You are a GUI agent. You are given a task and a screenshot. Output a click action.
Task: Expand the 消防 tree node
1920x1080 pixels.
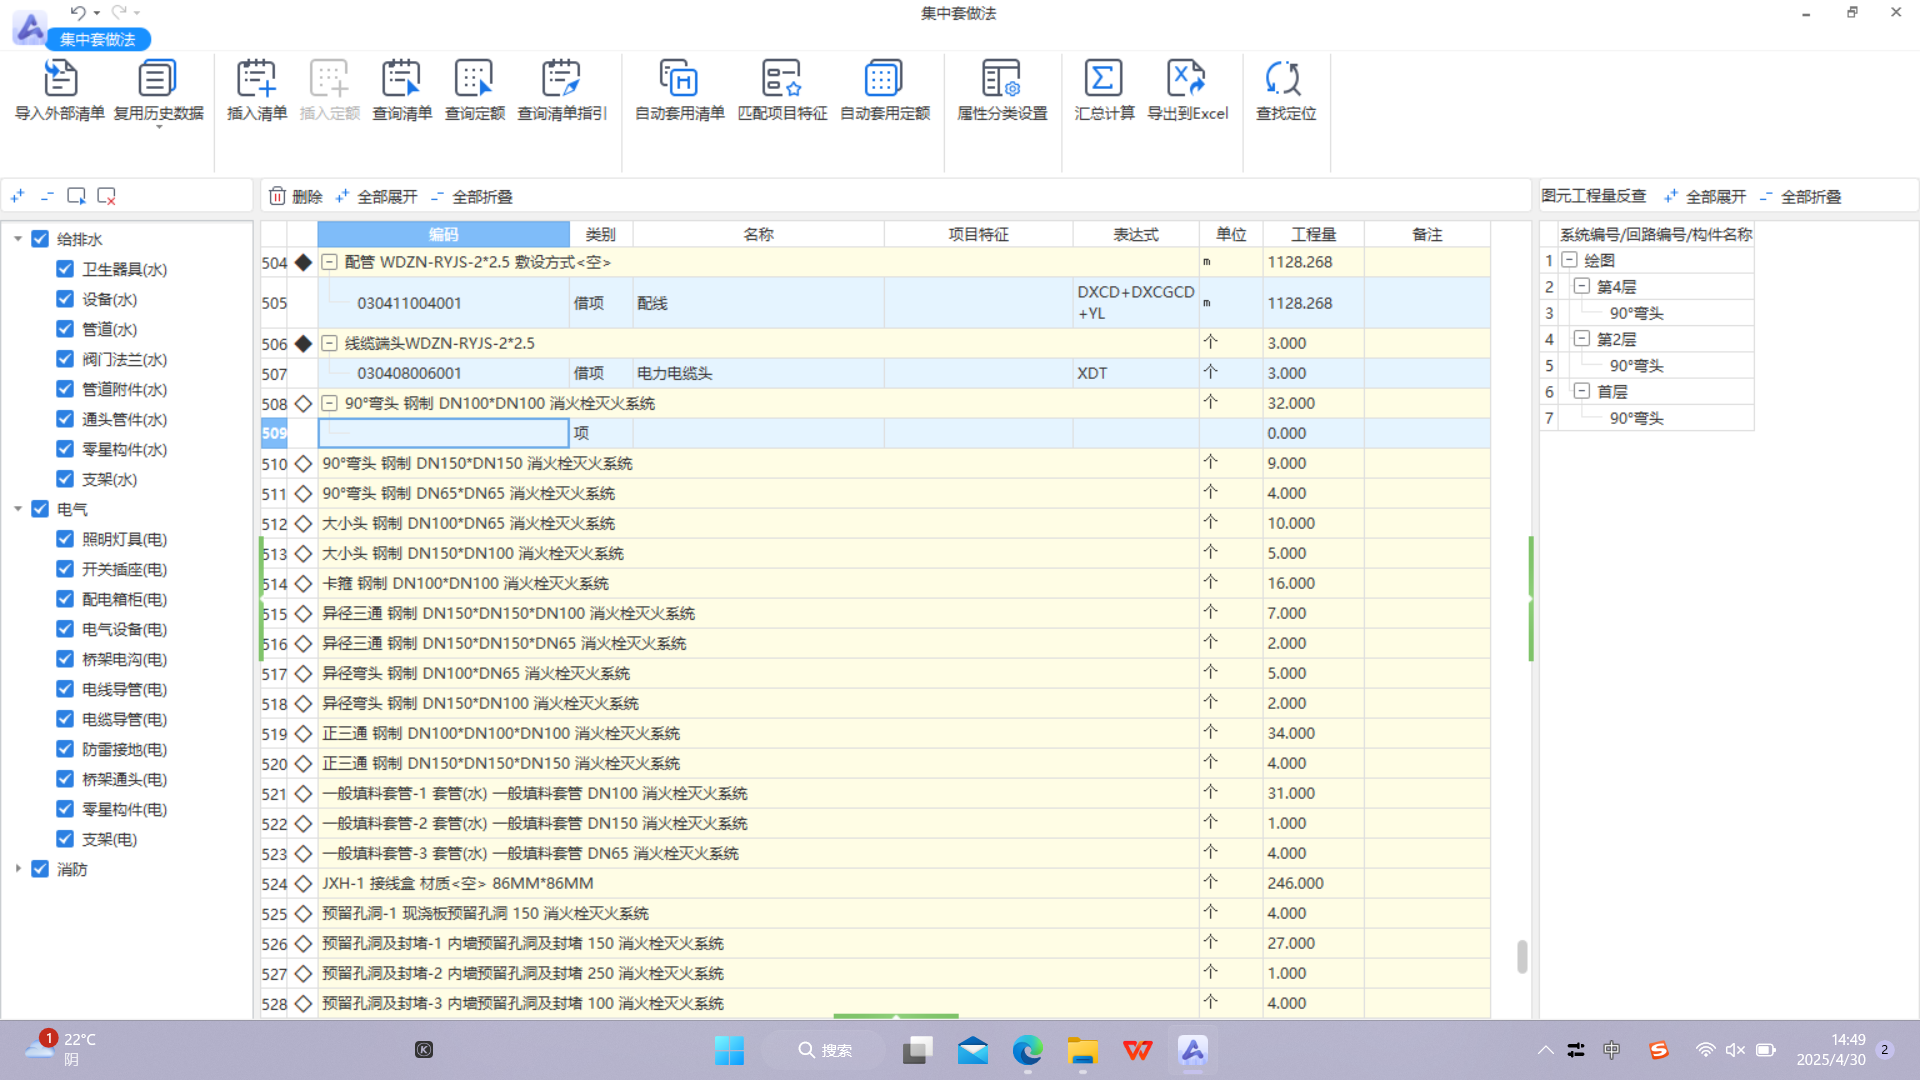click(18, 869)
